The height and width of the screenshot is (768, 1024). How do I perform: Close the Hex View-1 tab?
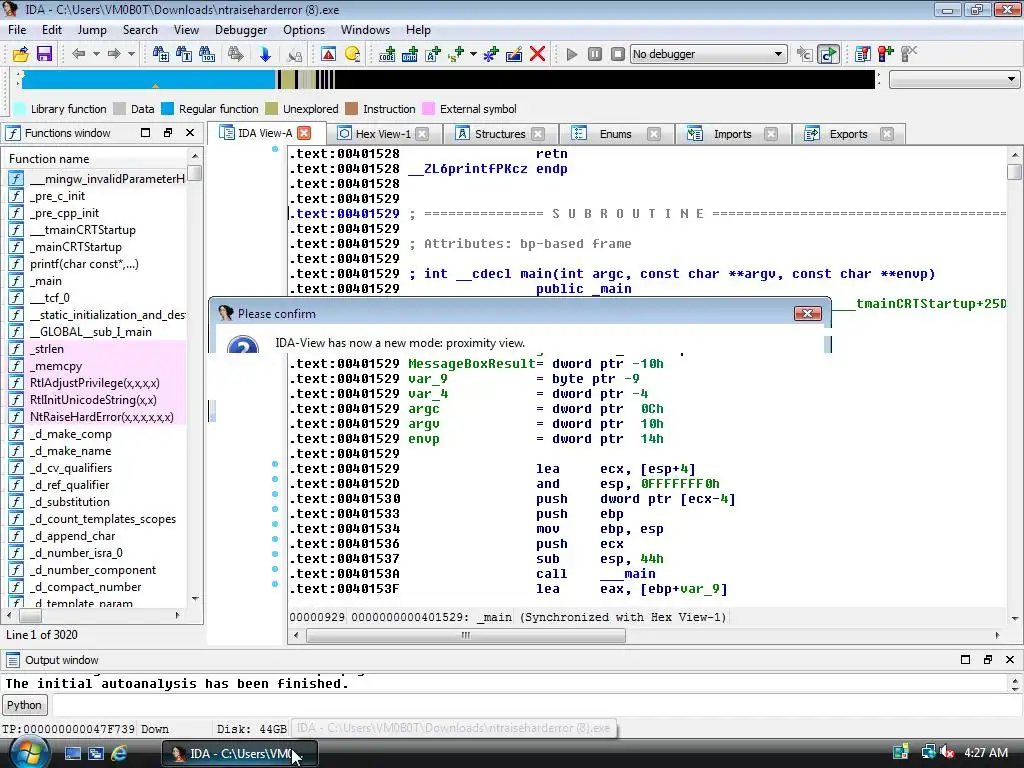(x=423, y=134)
